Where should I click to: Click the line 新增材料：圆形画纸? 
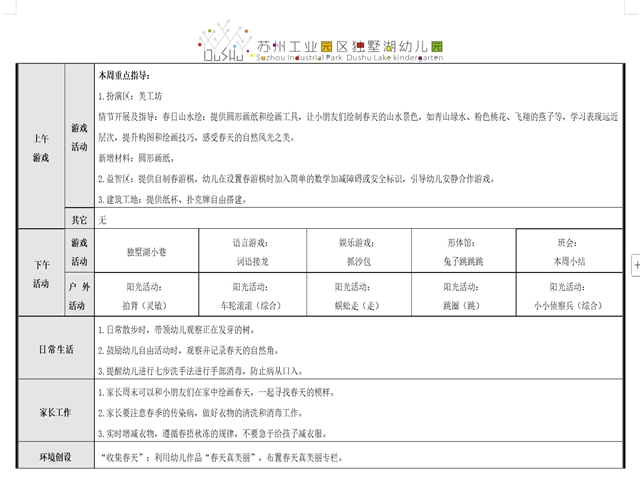point(136,158)
